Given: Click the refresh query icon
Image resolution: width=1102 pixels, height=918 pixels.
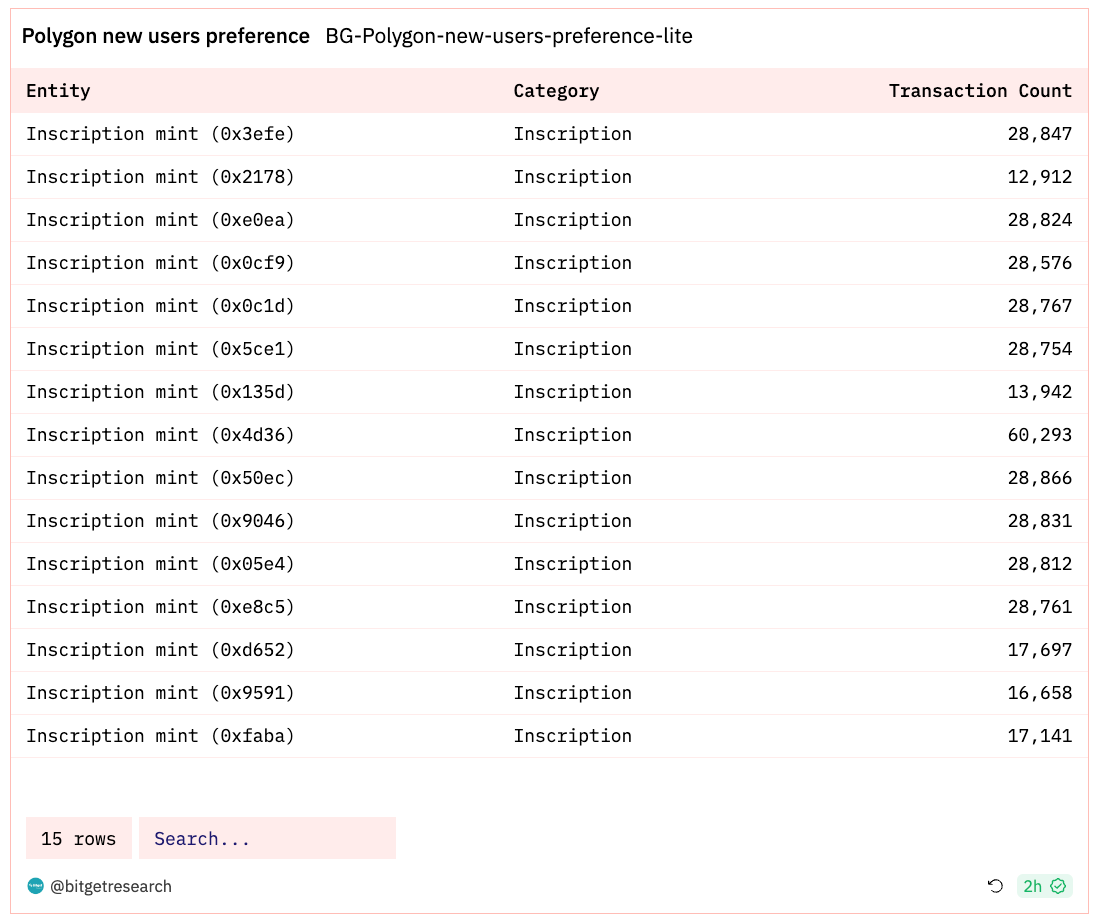Looking at the screenshot, I should [995, 886].
